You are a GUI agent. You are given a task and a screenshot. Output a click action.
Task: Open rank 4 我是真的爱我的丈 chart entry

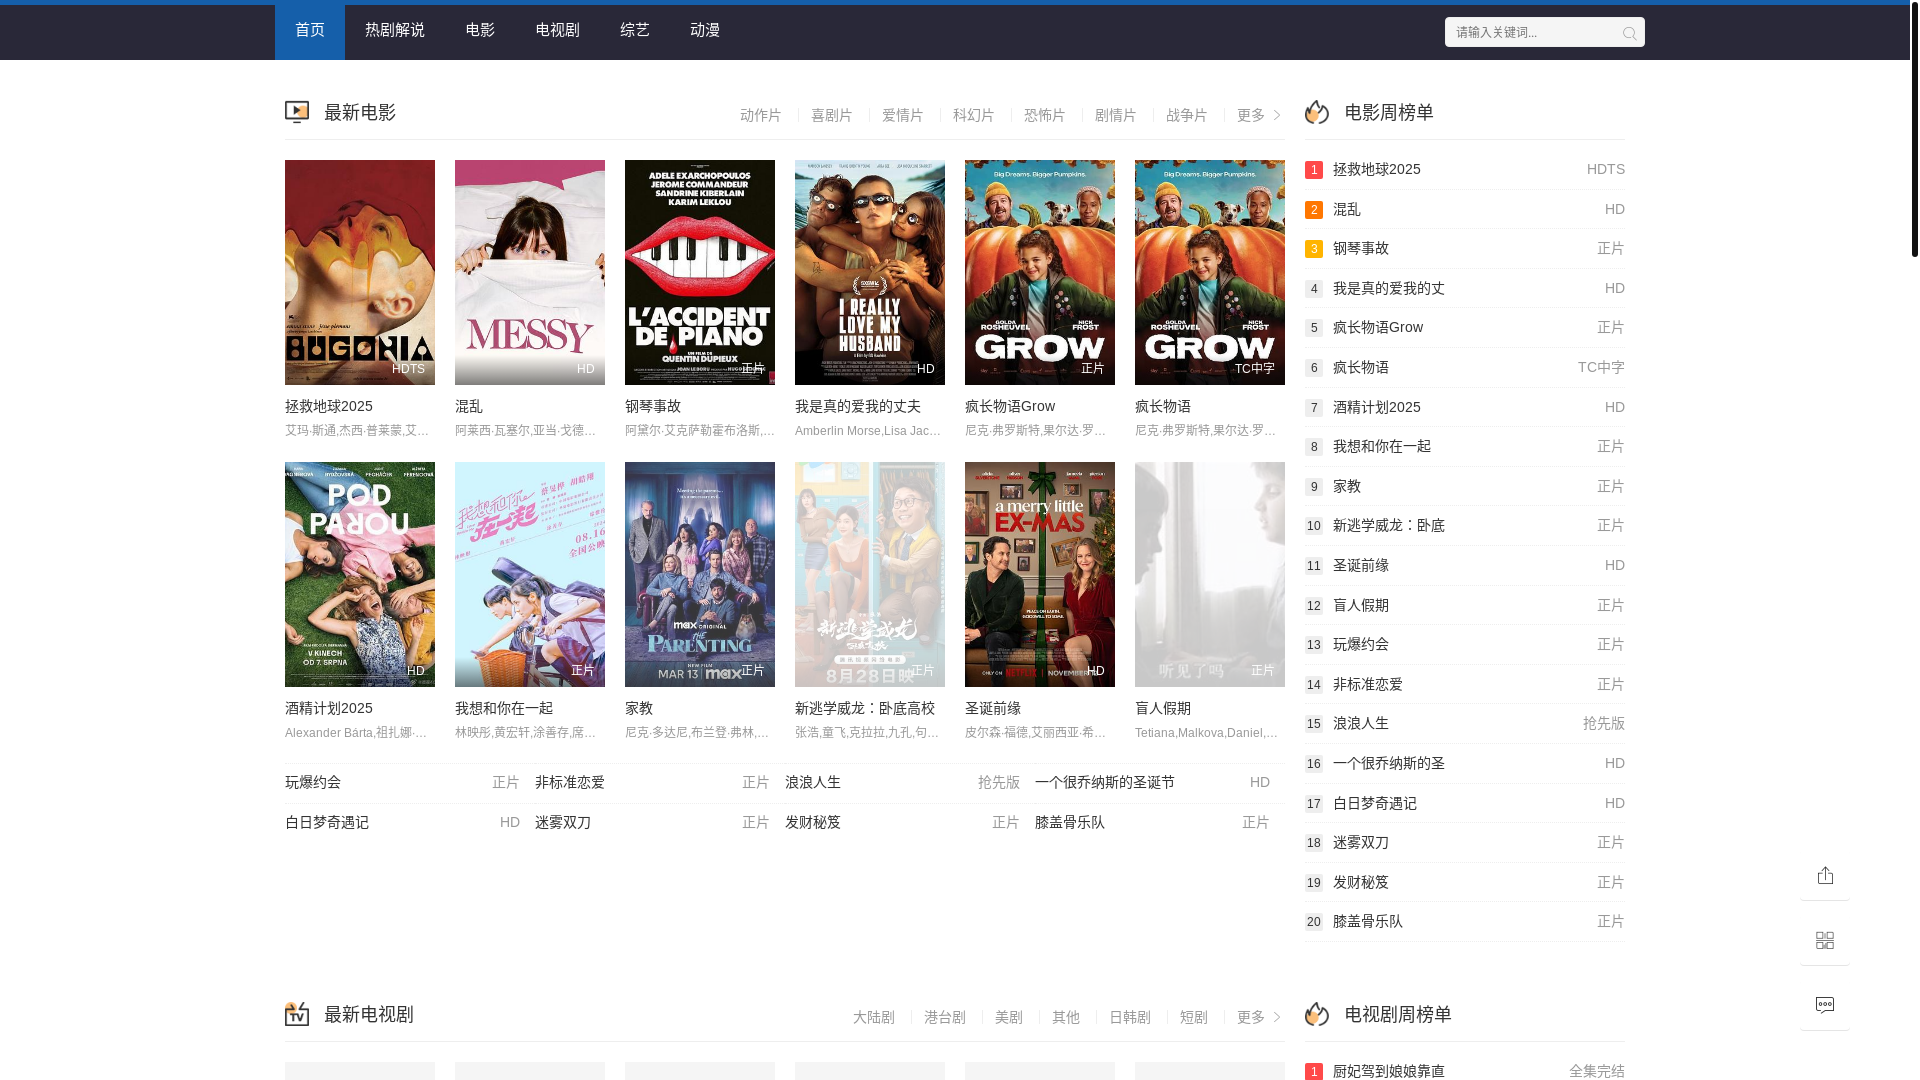pos(1465,288)
